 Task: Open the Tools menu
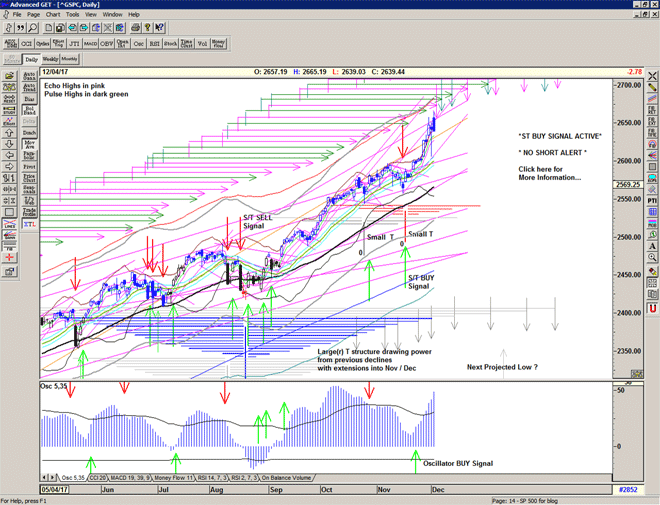[72, 15]
